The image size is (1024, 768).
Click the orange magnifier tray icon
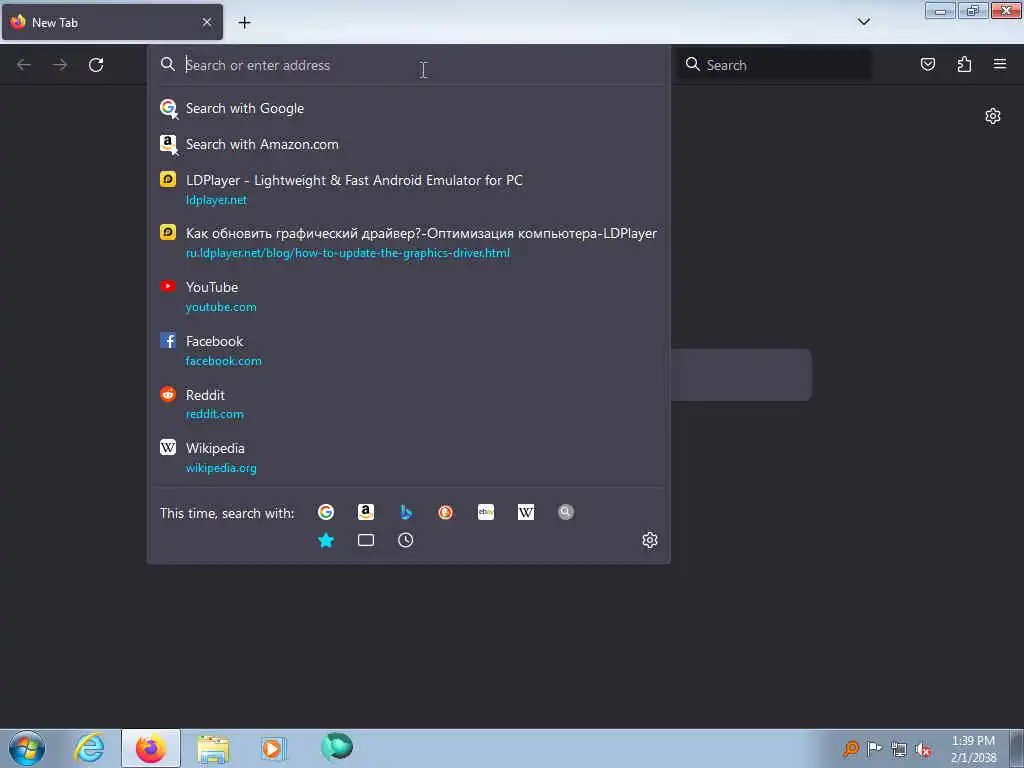[850, 748]
